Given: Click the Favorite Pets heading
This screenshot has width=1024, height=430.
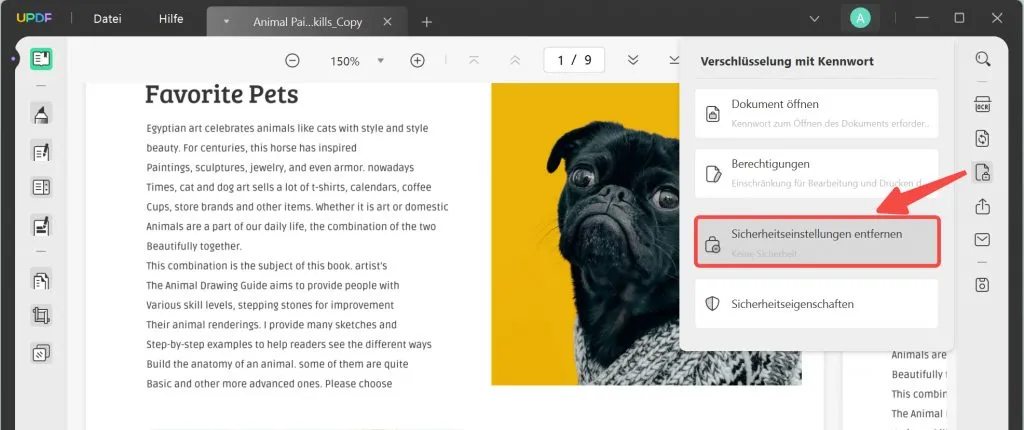Looking at the screenshot, I should coord(221,94).
